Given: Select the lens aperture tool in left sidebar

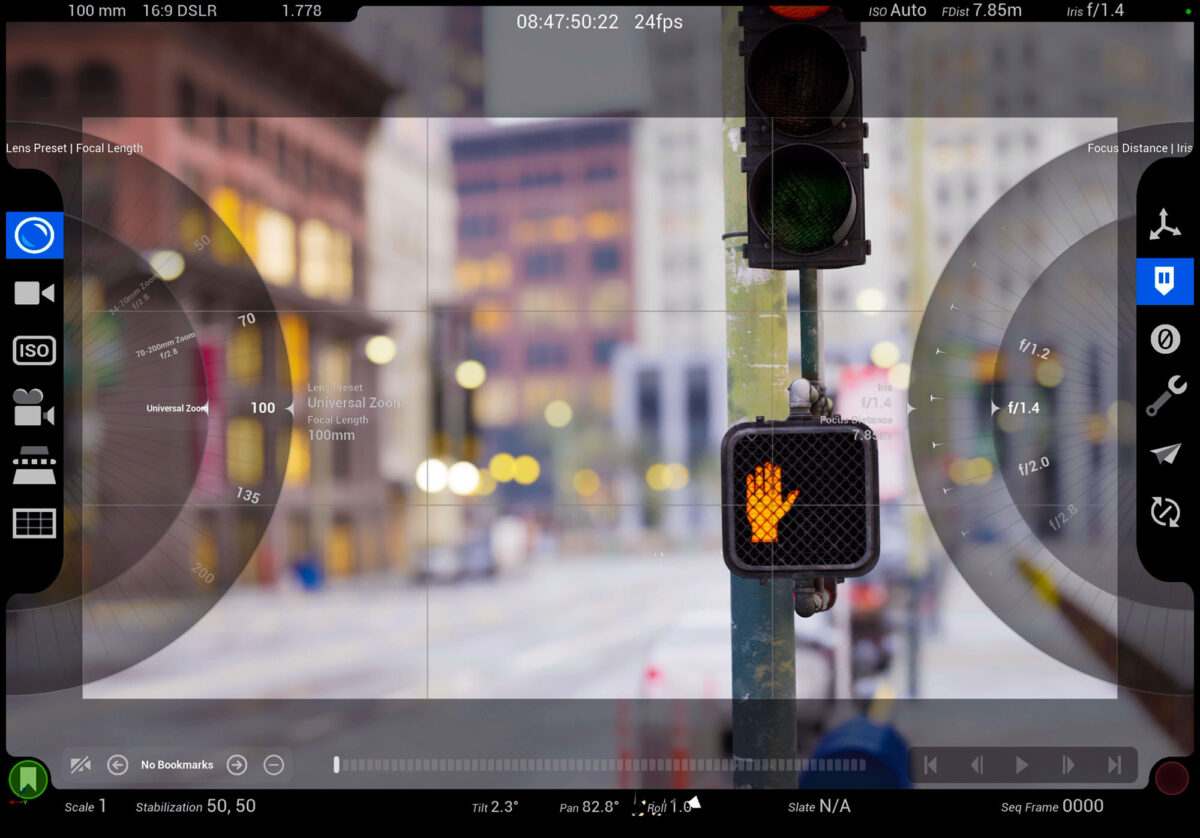Looking at the screenshot, I should point(34,235).
